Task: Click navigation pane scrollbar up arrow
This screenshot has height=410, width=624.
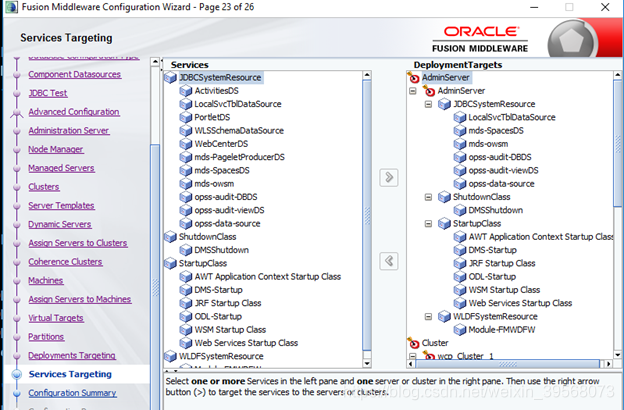Action: (155, 62)
